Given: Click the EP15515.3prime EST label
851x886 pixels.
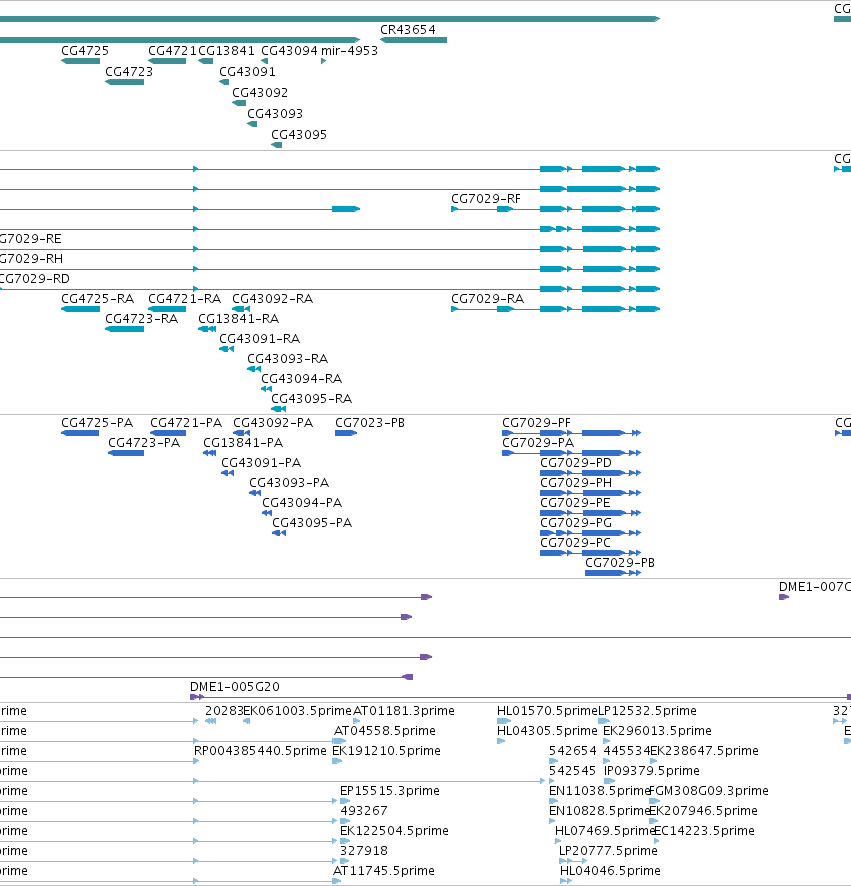Looking at the screenshot, I should (x=390, y=791).
